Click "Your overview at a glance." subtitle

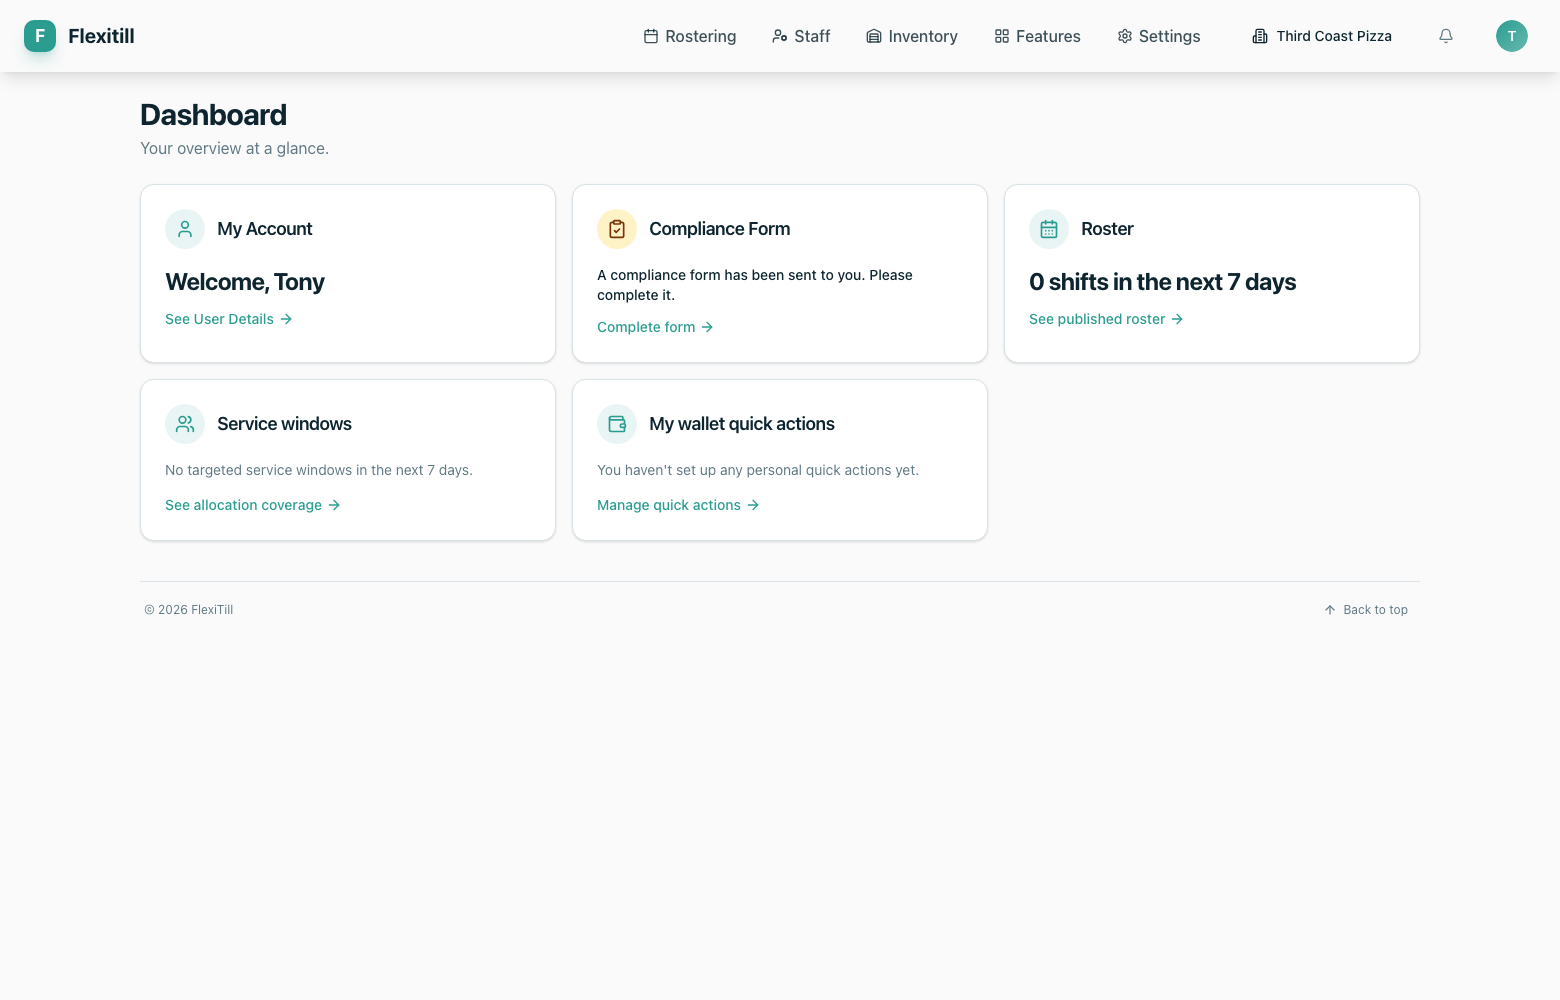(234, 148)
